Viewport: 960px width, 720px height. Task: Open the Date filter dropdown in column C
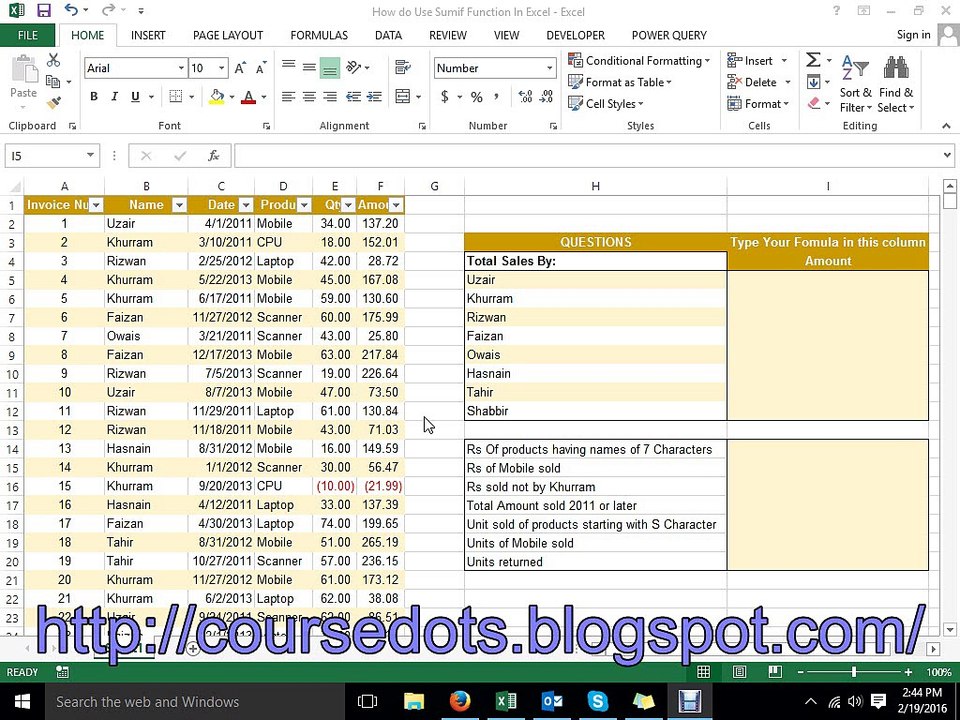(x=246, y=205)
